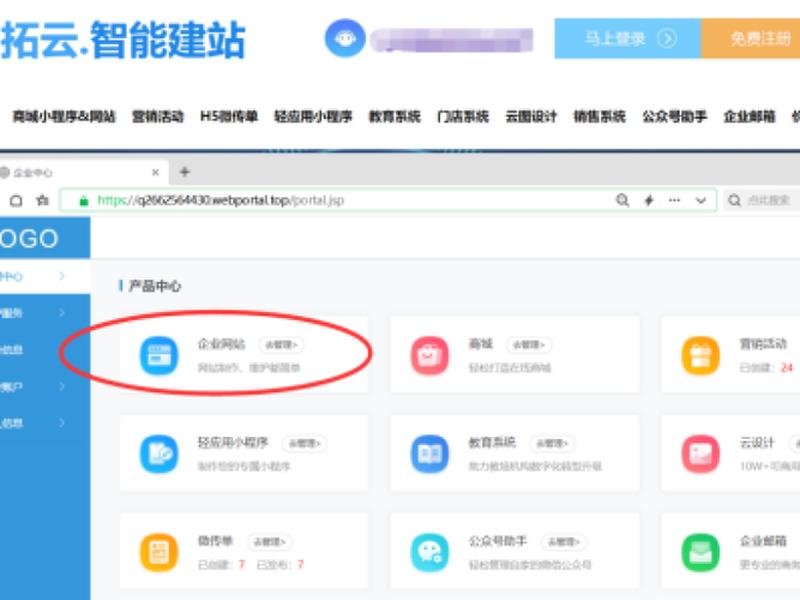Click the 云设计 card title text
800x600 pixels.
pos(757,443)
